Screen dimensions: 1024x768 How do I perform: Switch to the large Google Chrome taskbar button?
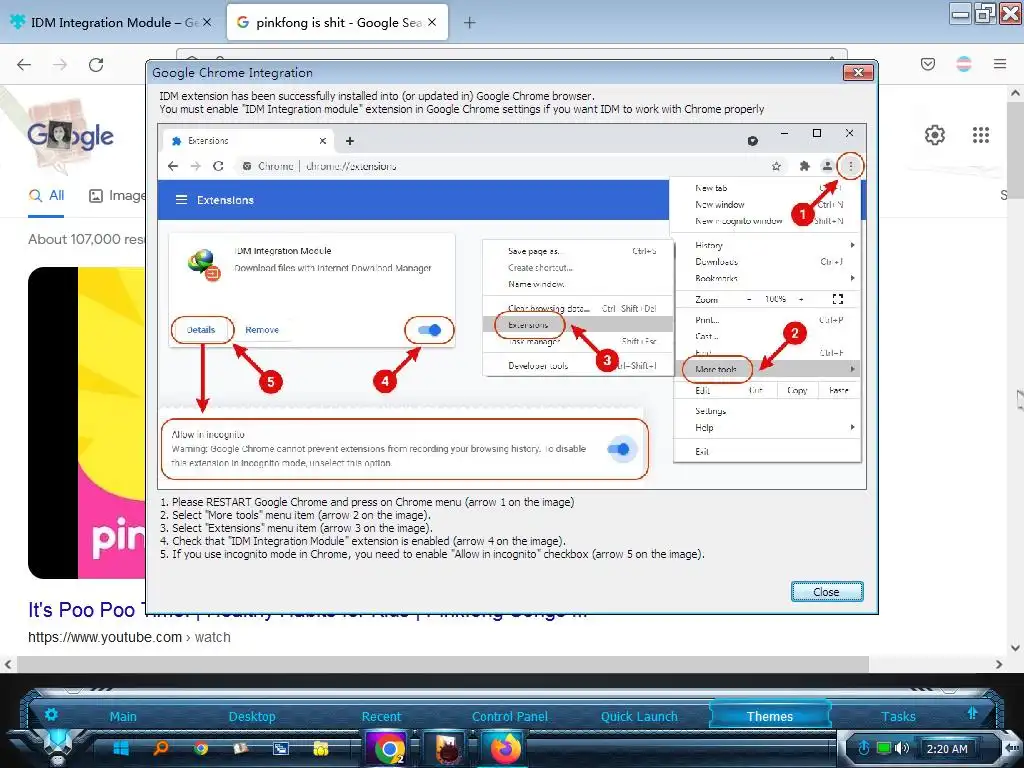pos(389,748)
